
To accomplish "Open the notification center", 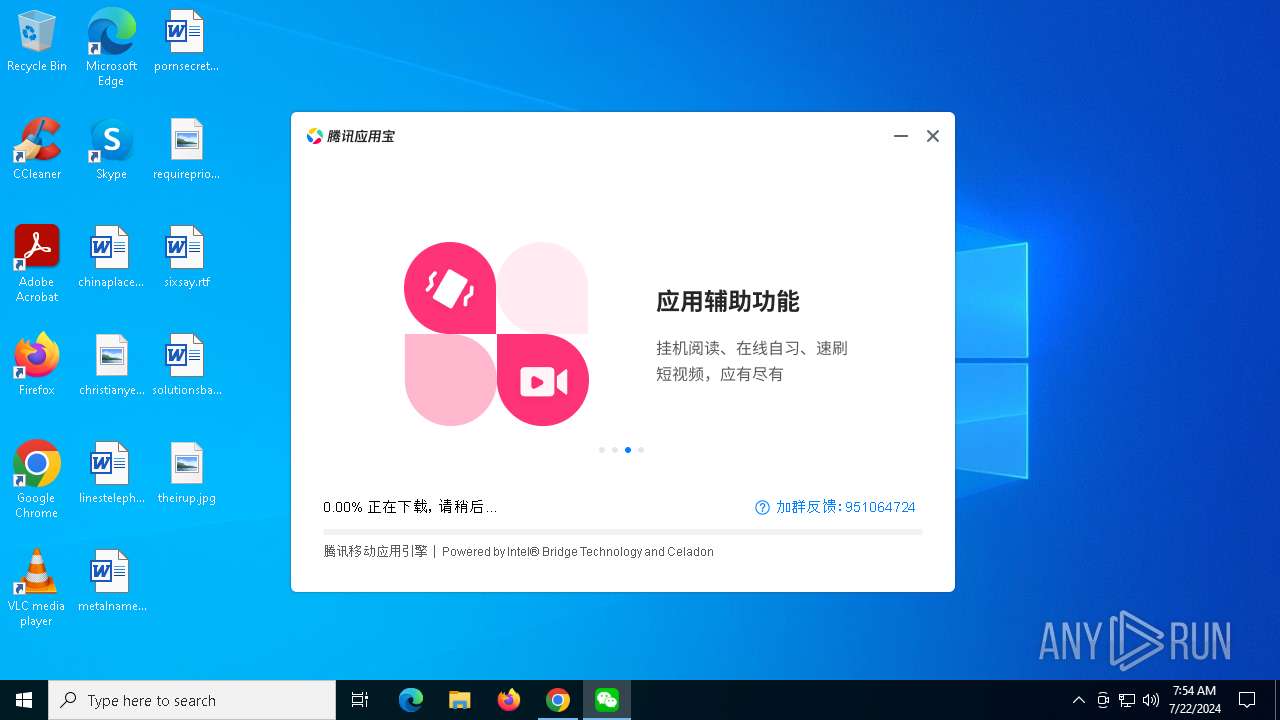I will (1247, 700).
